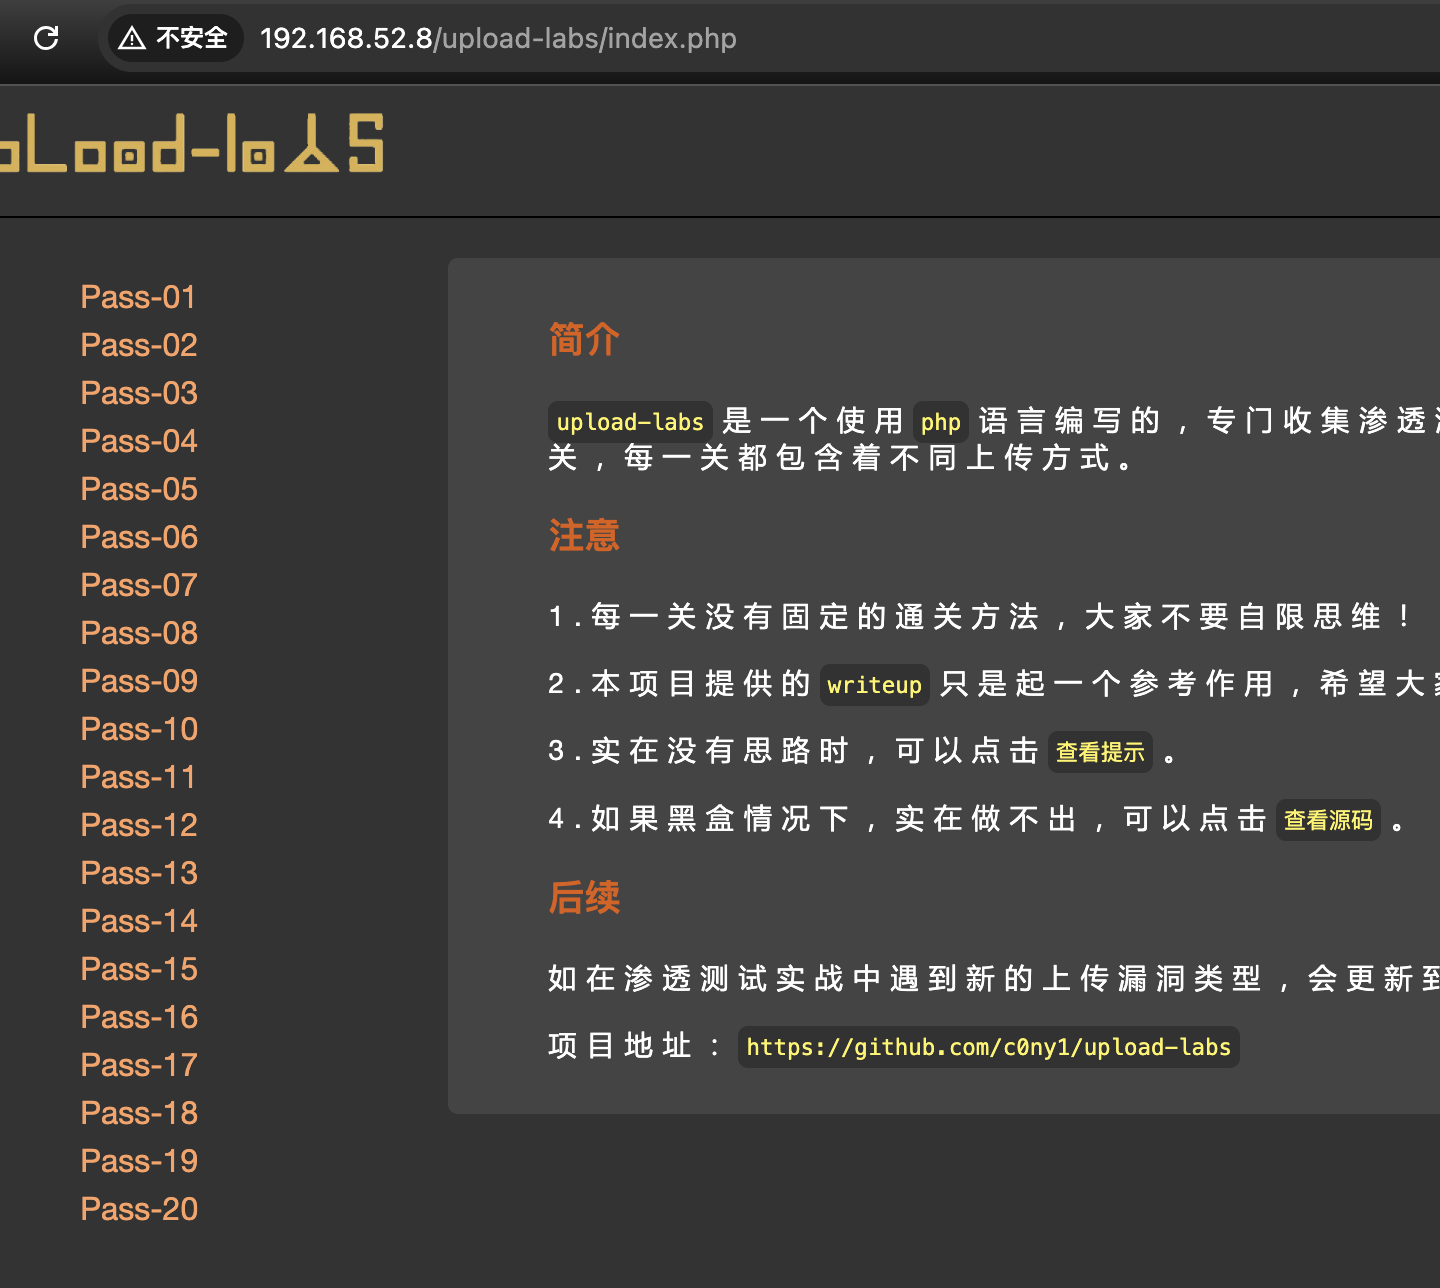Click the 查看提示 hint tag
The width and height of the screenshot is (1440, 1288).
[1100, 752]
